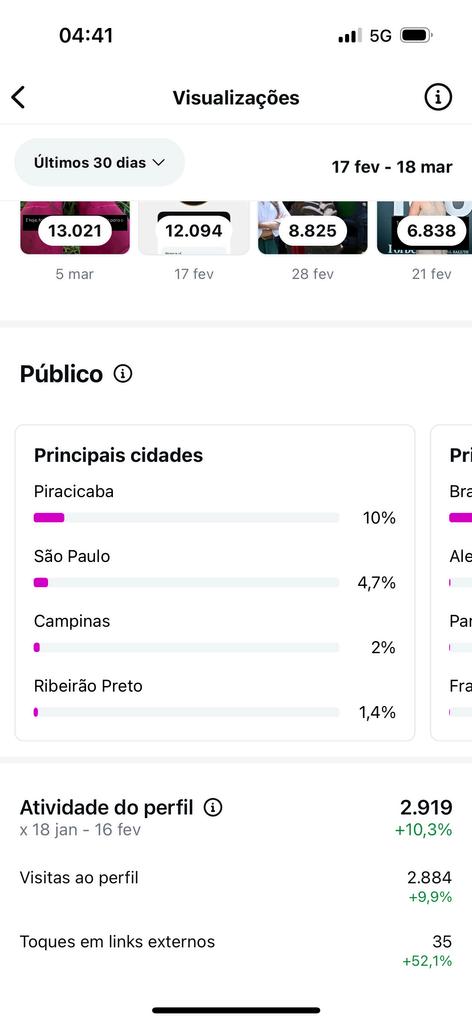Select the São Paulo city row
Viewport: 472px width, 1023px height.
(215, 570)
